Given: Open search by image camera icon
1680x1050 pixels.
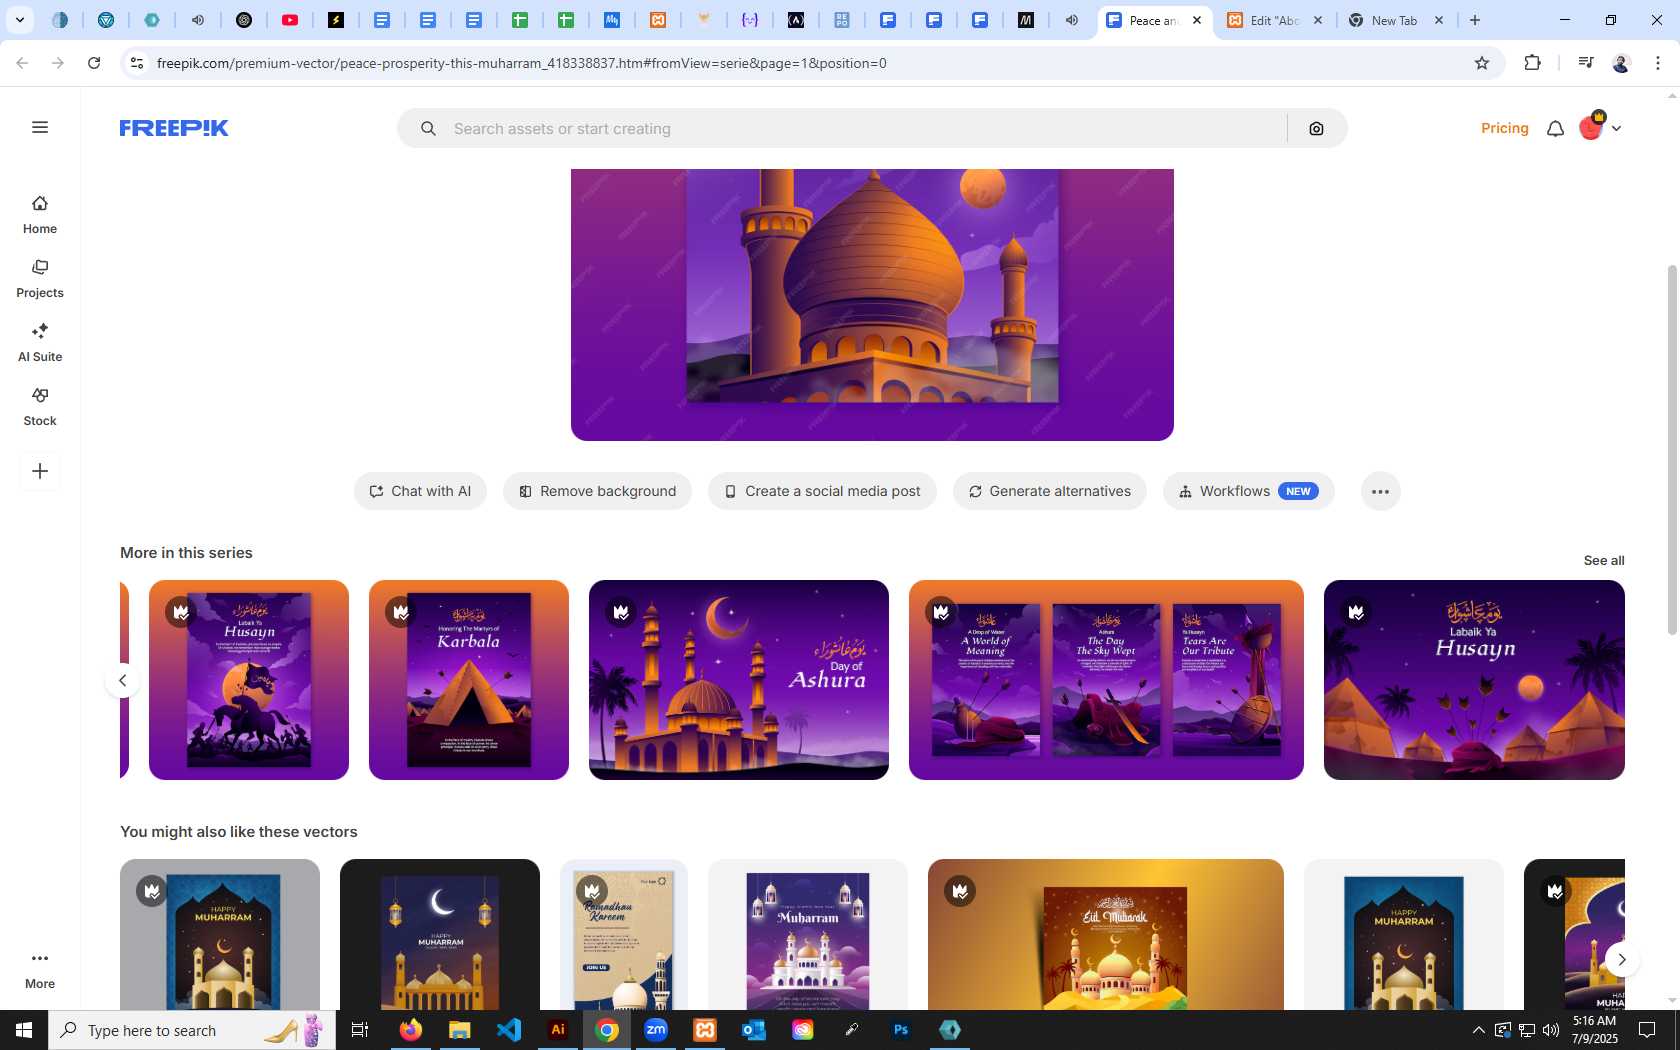Looking at the screenshot, I should coord(1316,129).
